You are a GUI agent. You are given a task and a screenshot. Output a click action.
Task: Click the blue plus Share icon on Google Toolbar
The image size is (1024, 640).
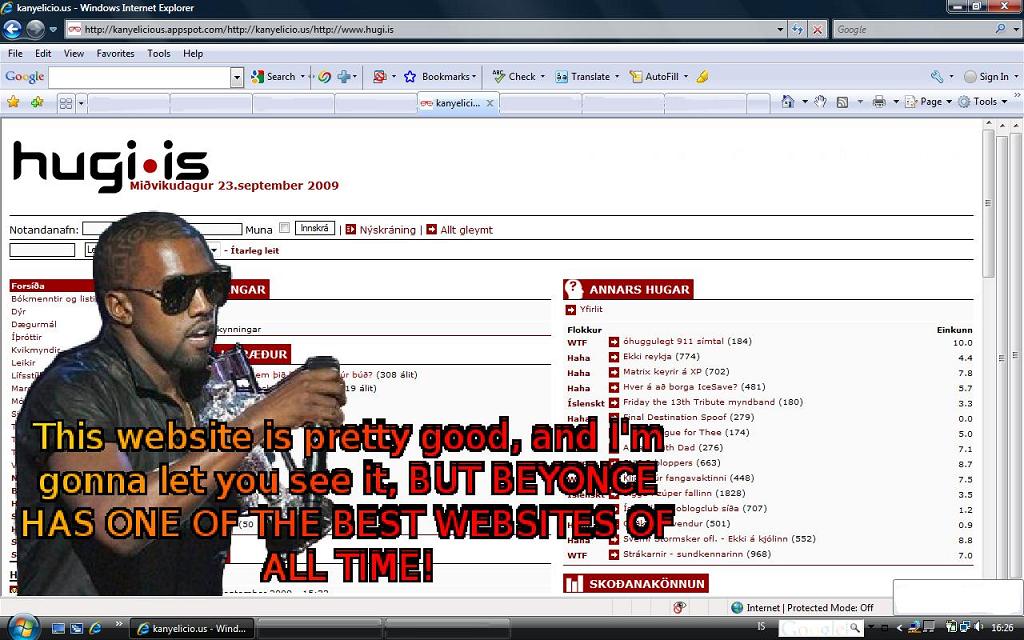pyautogui.click(x=344, y=76)
